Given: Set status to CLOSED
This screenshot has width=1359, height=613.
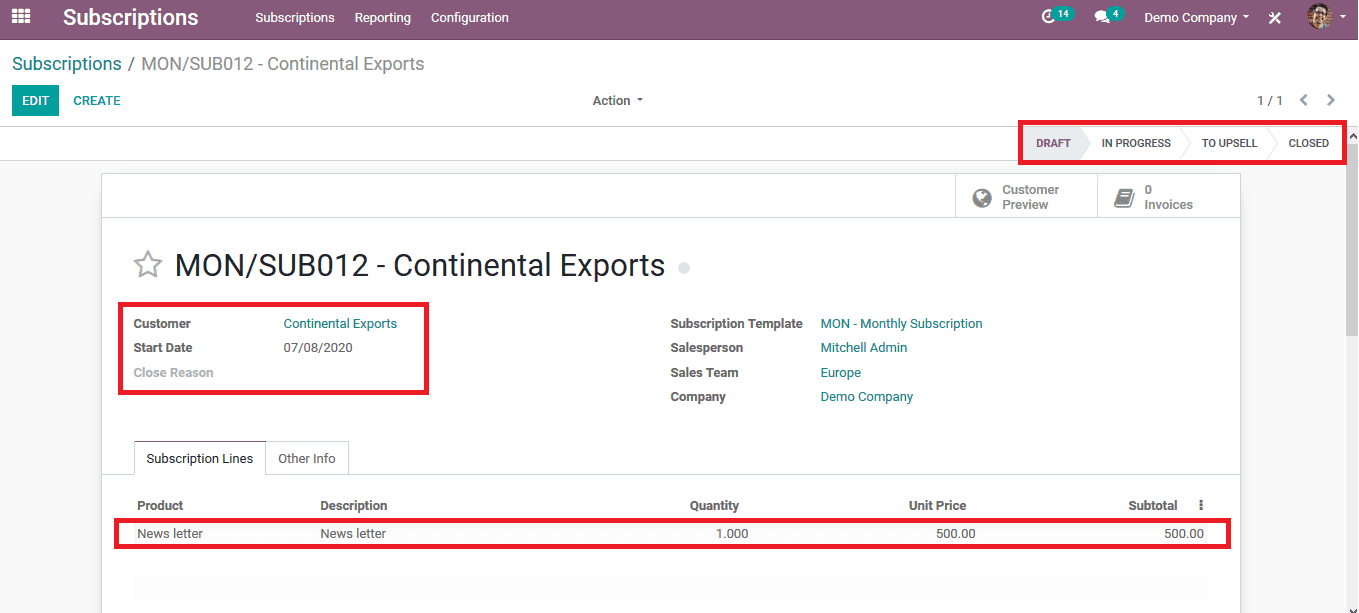Looking at the screenshot, I should pyautogui.click(x=1308, y=143).
